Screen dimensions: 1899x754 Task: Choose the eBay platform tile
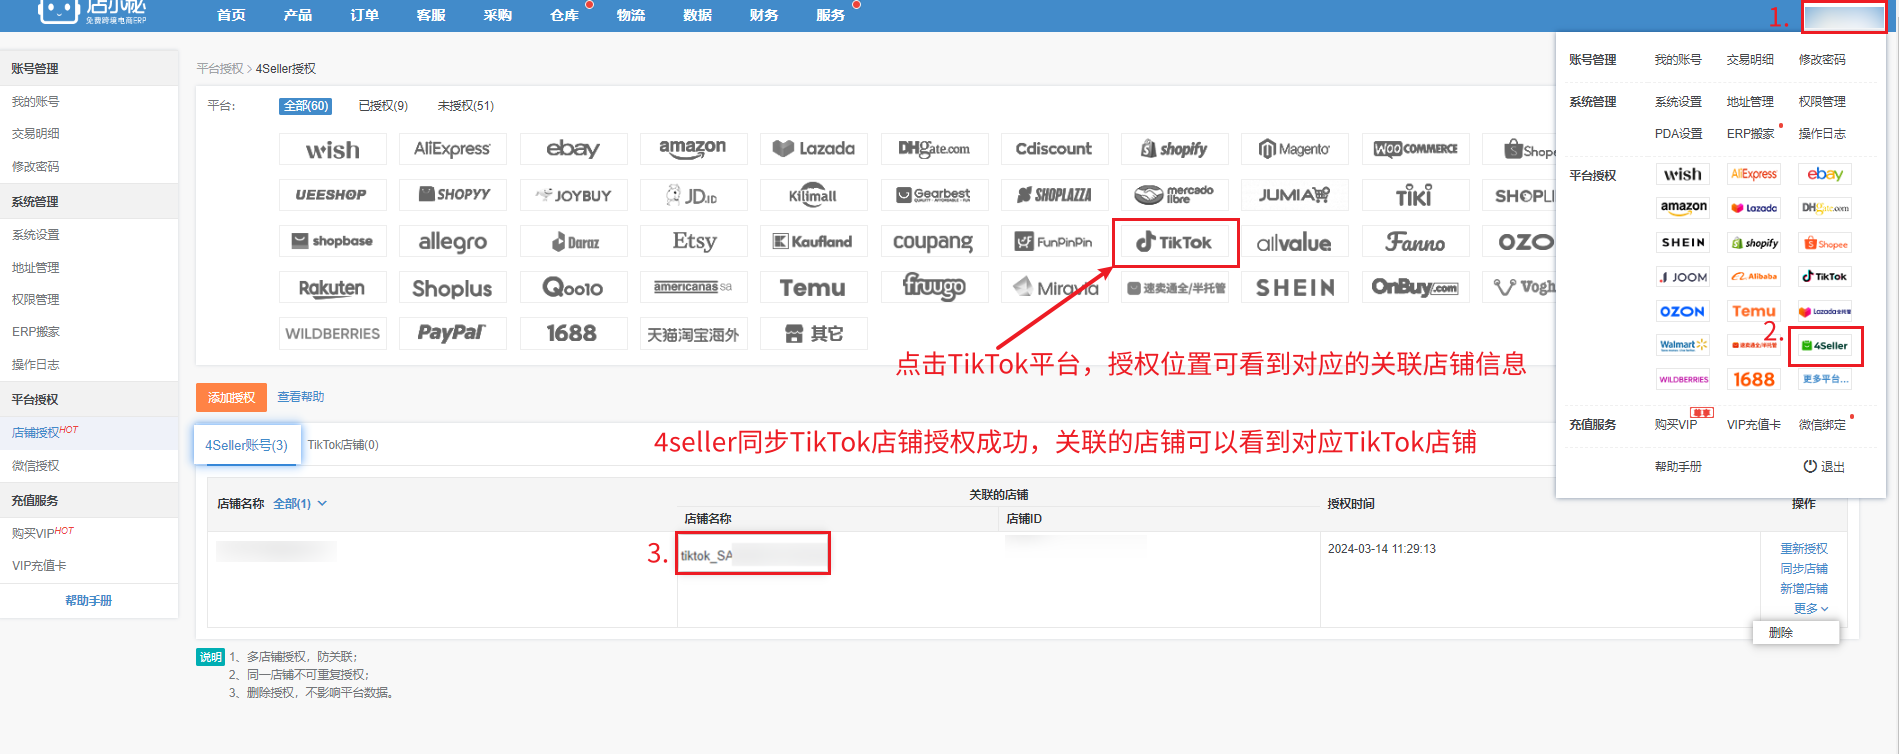573,149
